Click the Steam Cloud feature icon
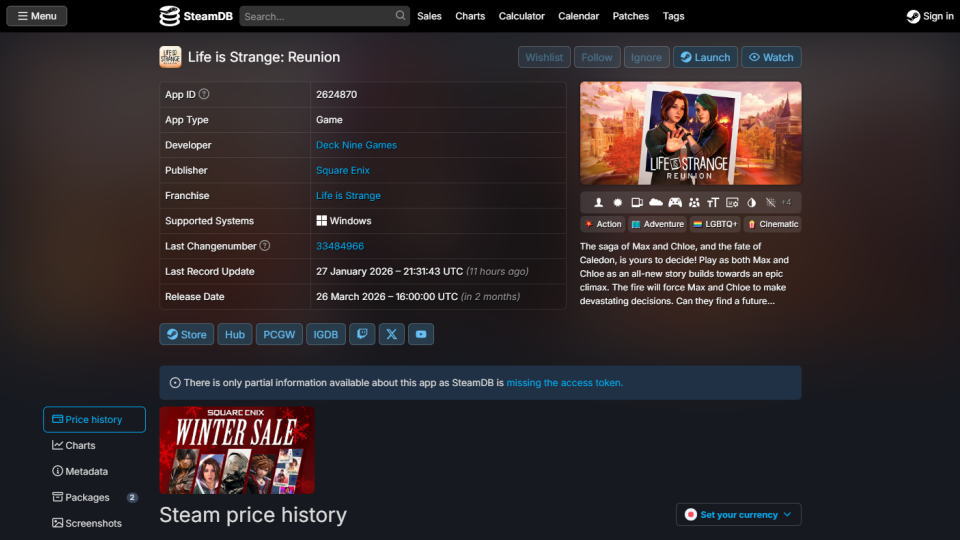The width and height of the screenshot is (960, 540). pyautogui.click(x=656, y=203)
